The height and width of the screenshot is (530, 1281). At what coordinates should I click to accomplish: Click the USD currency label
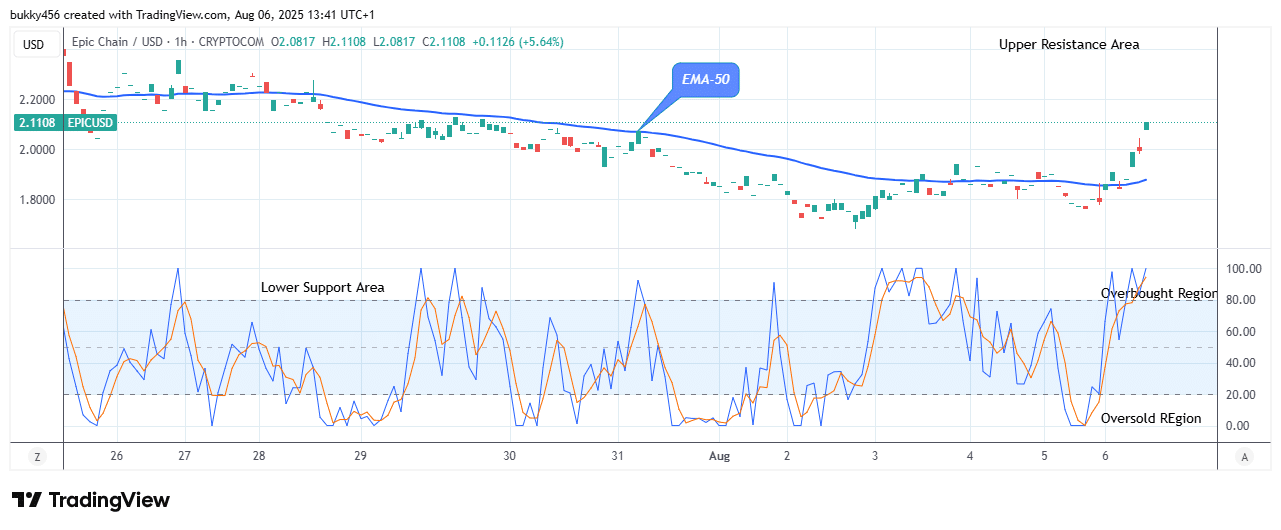point(35,44)
